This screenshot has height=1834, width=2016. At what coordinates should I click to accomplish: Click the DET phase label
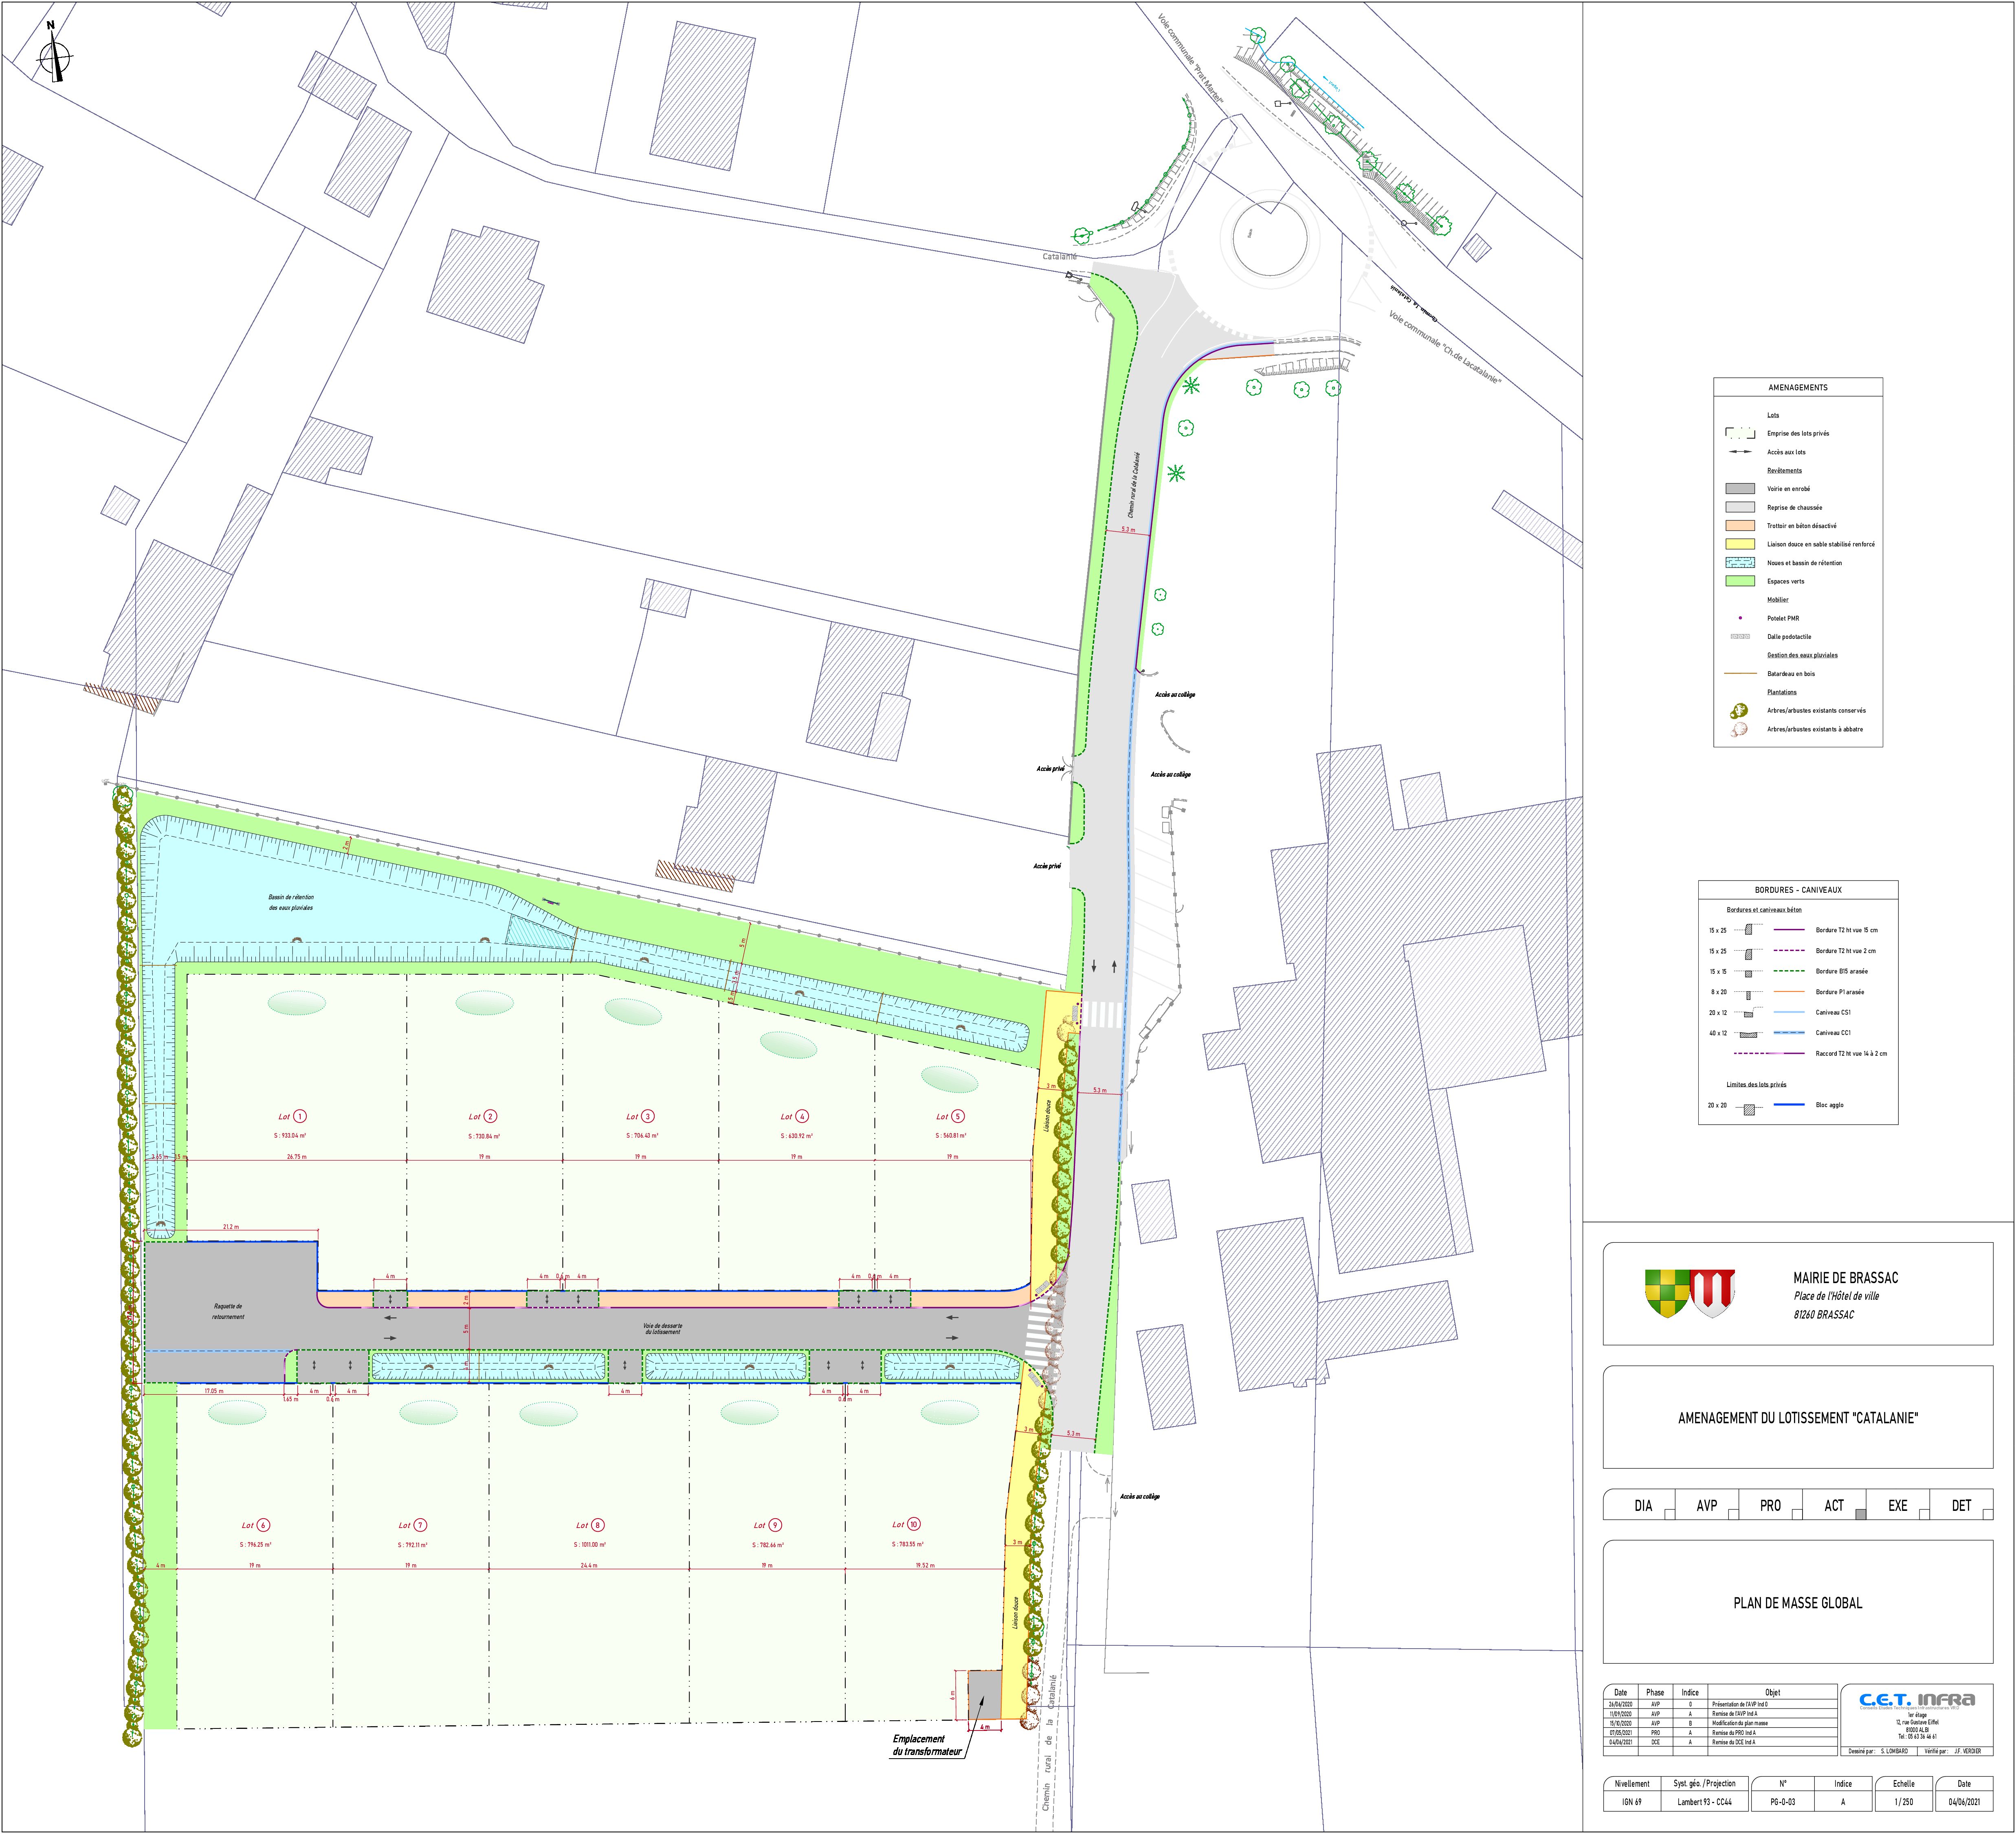coord(1961,1505)
